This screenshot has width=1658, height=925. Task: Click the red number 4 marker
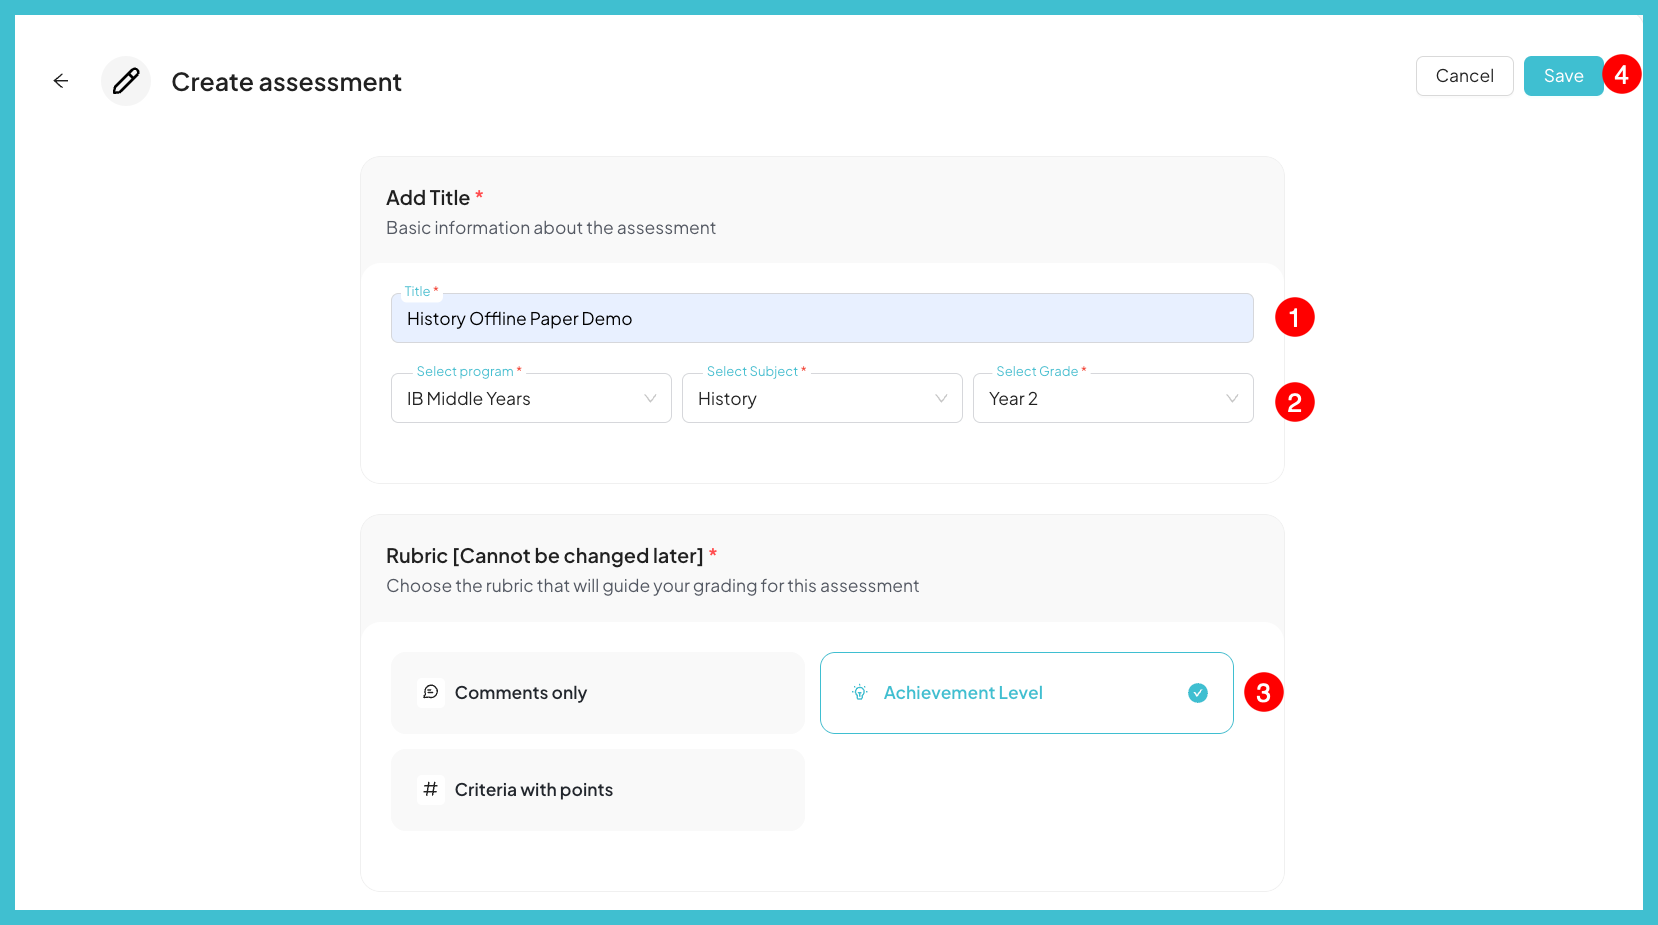(x=1621, y=75)
